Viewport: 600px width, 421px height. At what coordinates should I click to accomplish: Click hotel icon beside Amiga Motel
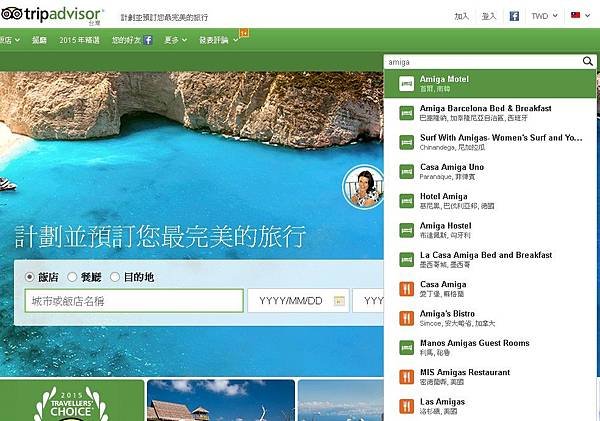point(406,84)
